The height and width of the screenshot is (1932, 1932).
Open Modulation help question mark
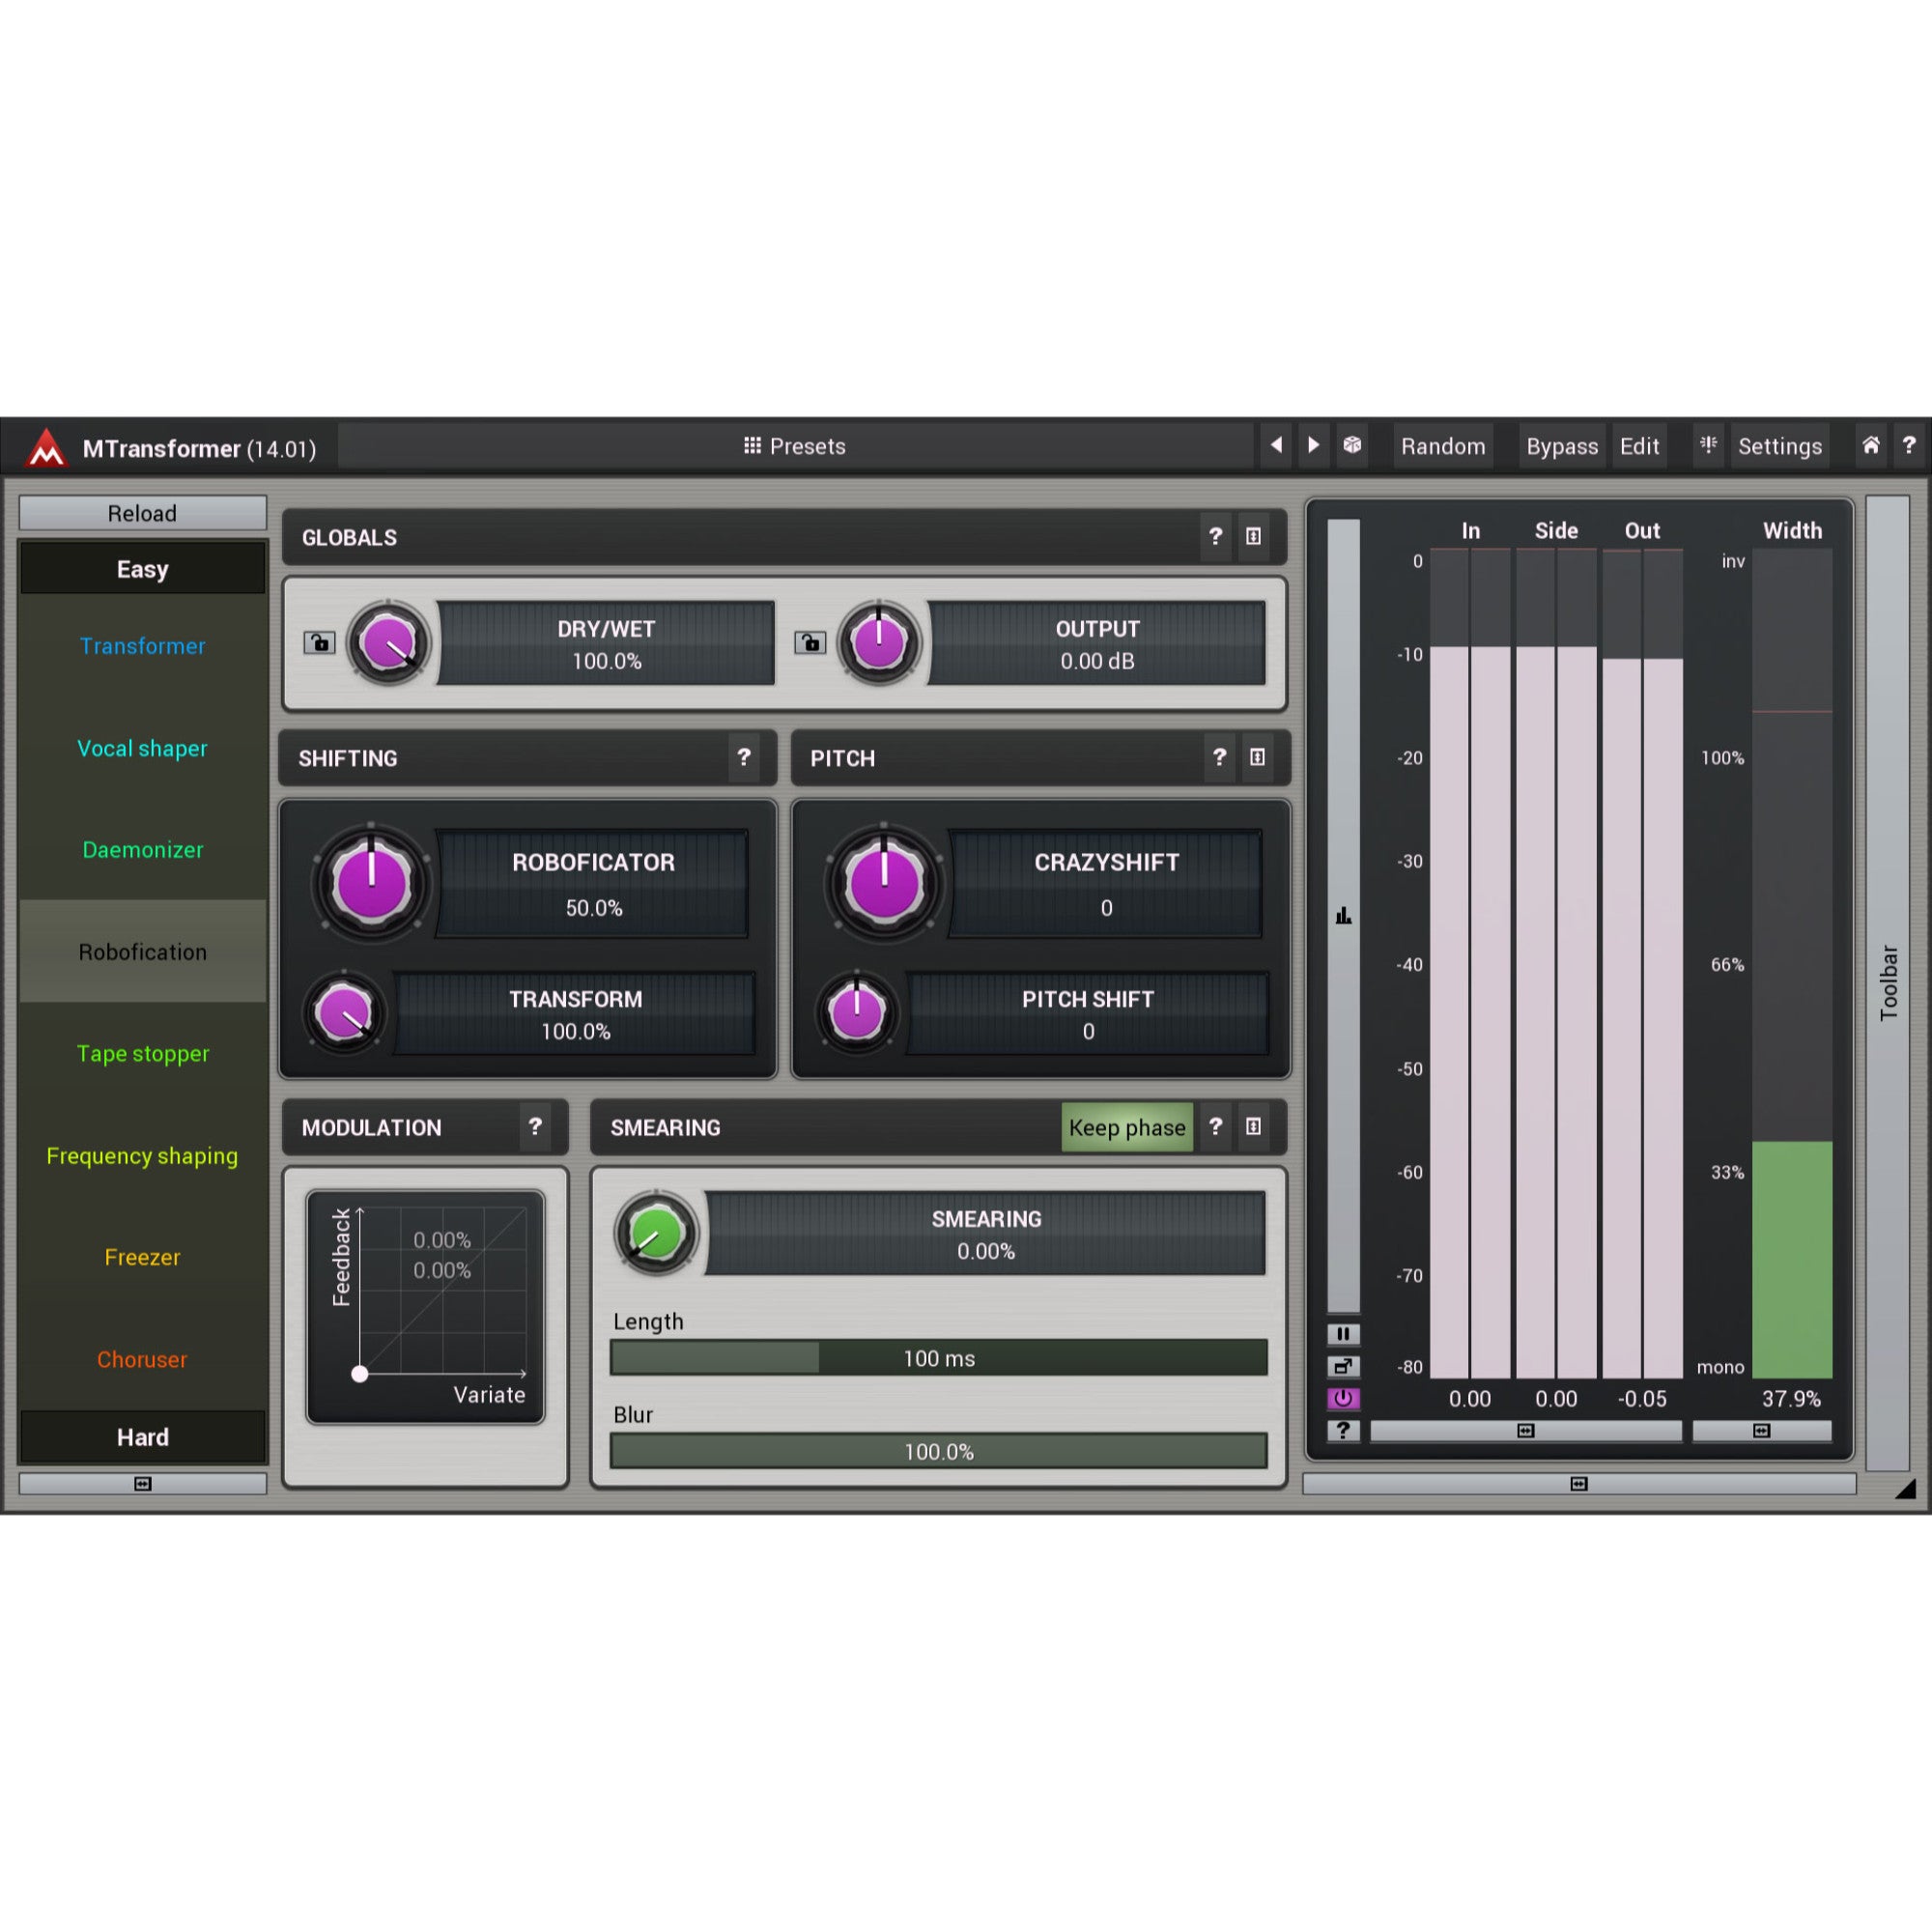click(535, 1127)
